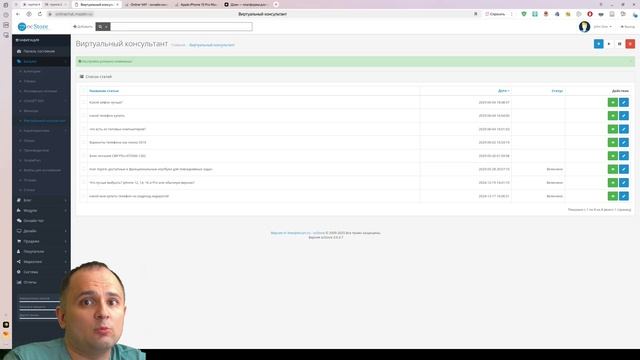Image resolution: width=640 pixels, height=360 pixels.
Task: Open the user name dropdown in top bar
Action: 602,27
